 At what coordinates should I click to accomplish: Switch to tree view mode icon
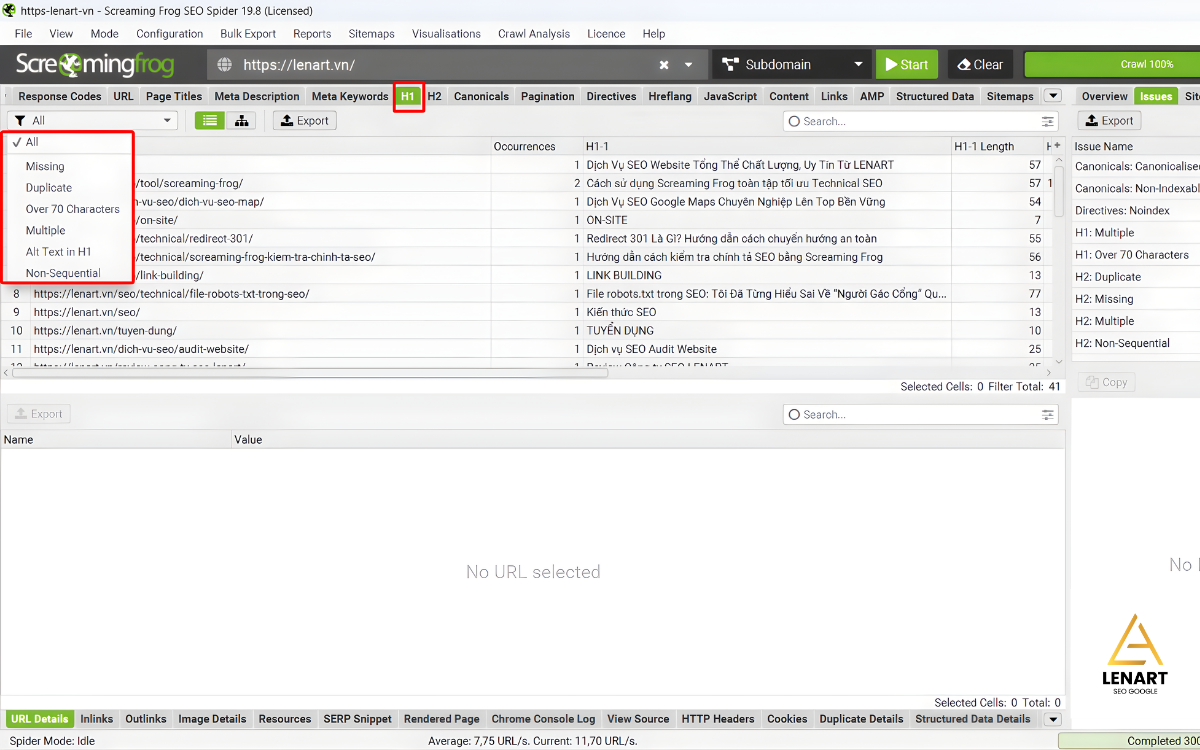coord(241,121)
